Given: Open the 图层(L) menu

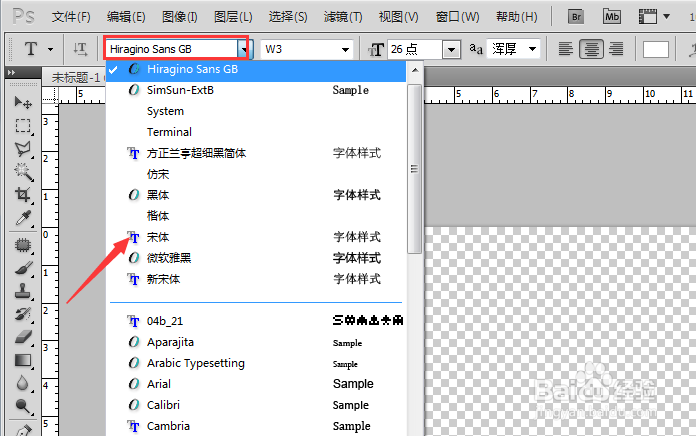Looking at the screenshot, I should click(233, 17).
